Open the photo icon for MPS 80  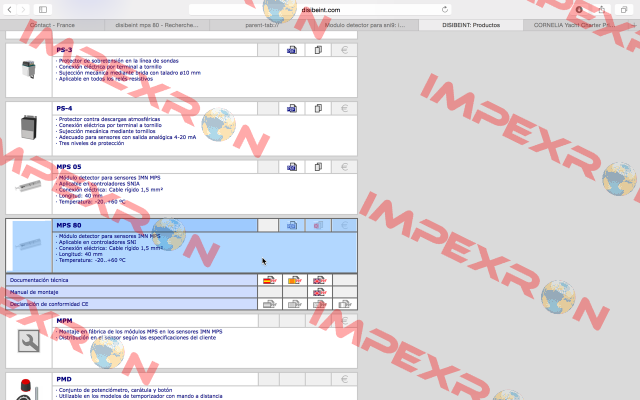292,225
